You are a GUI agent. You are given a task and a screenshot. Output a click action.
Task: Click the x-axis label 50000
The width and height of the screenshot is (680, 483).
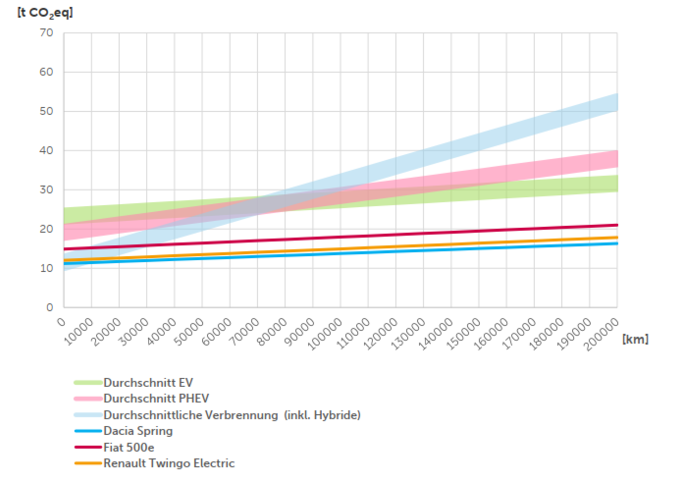pyautogui.click(x=190, y=331)
